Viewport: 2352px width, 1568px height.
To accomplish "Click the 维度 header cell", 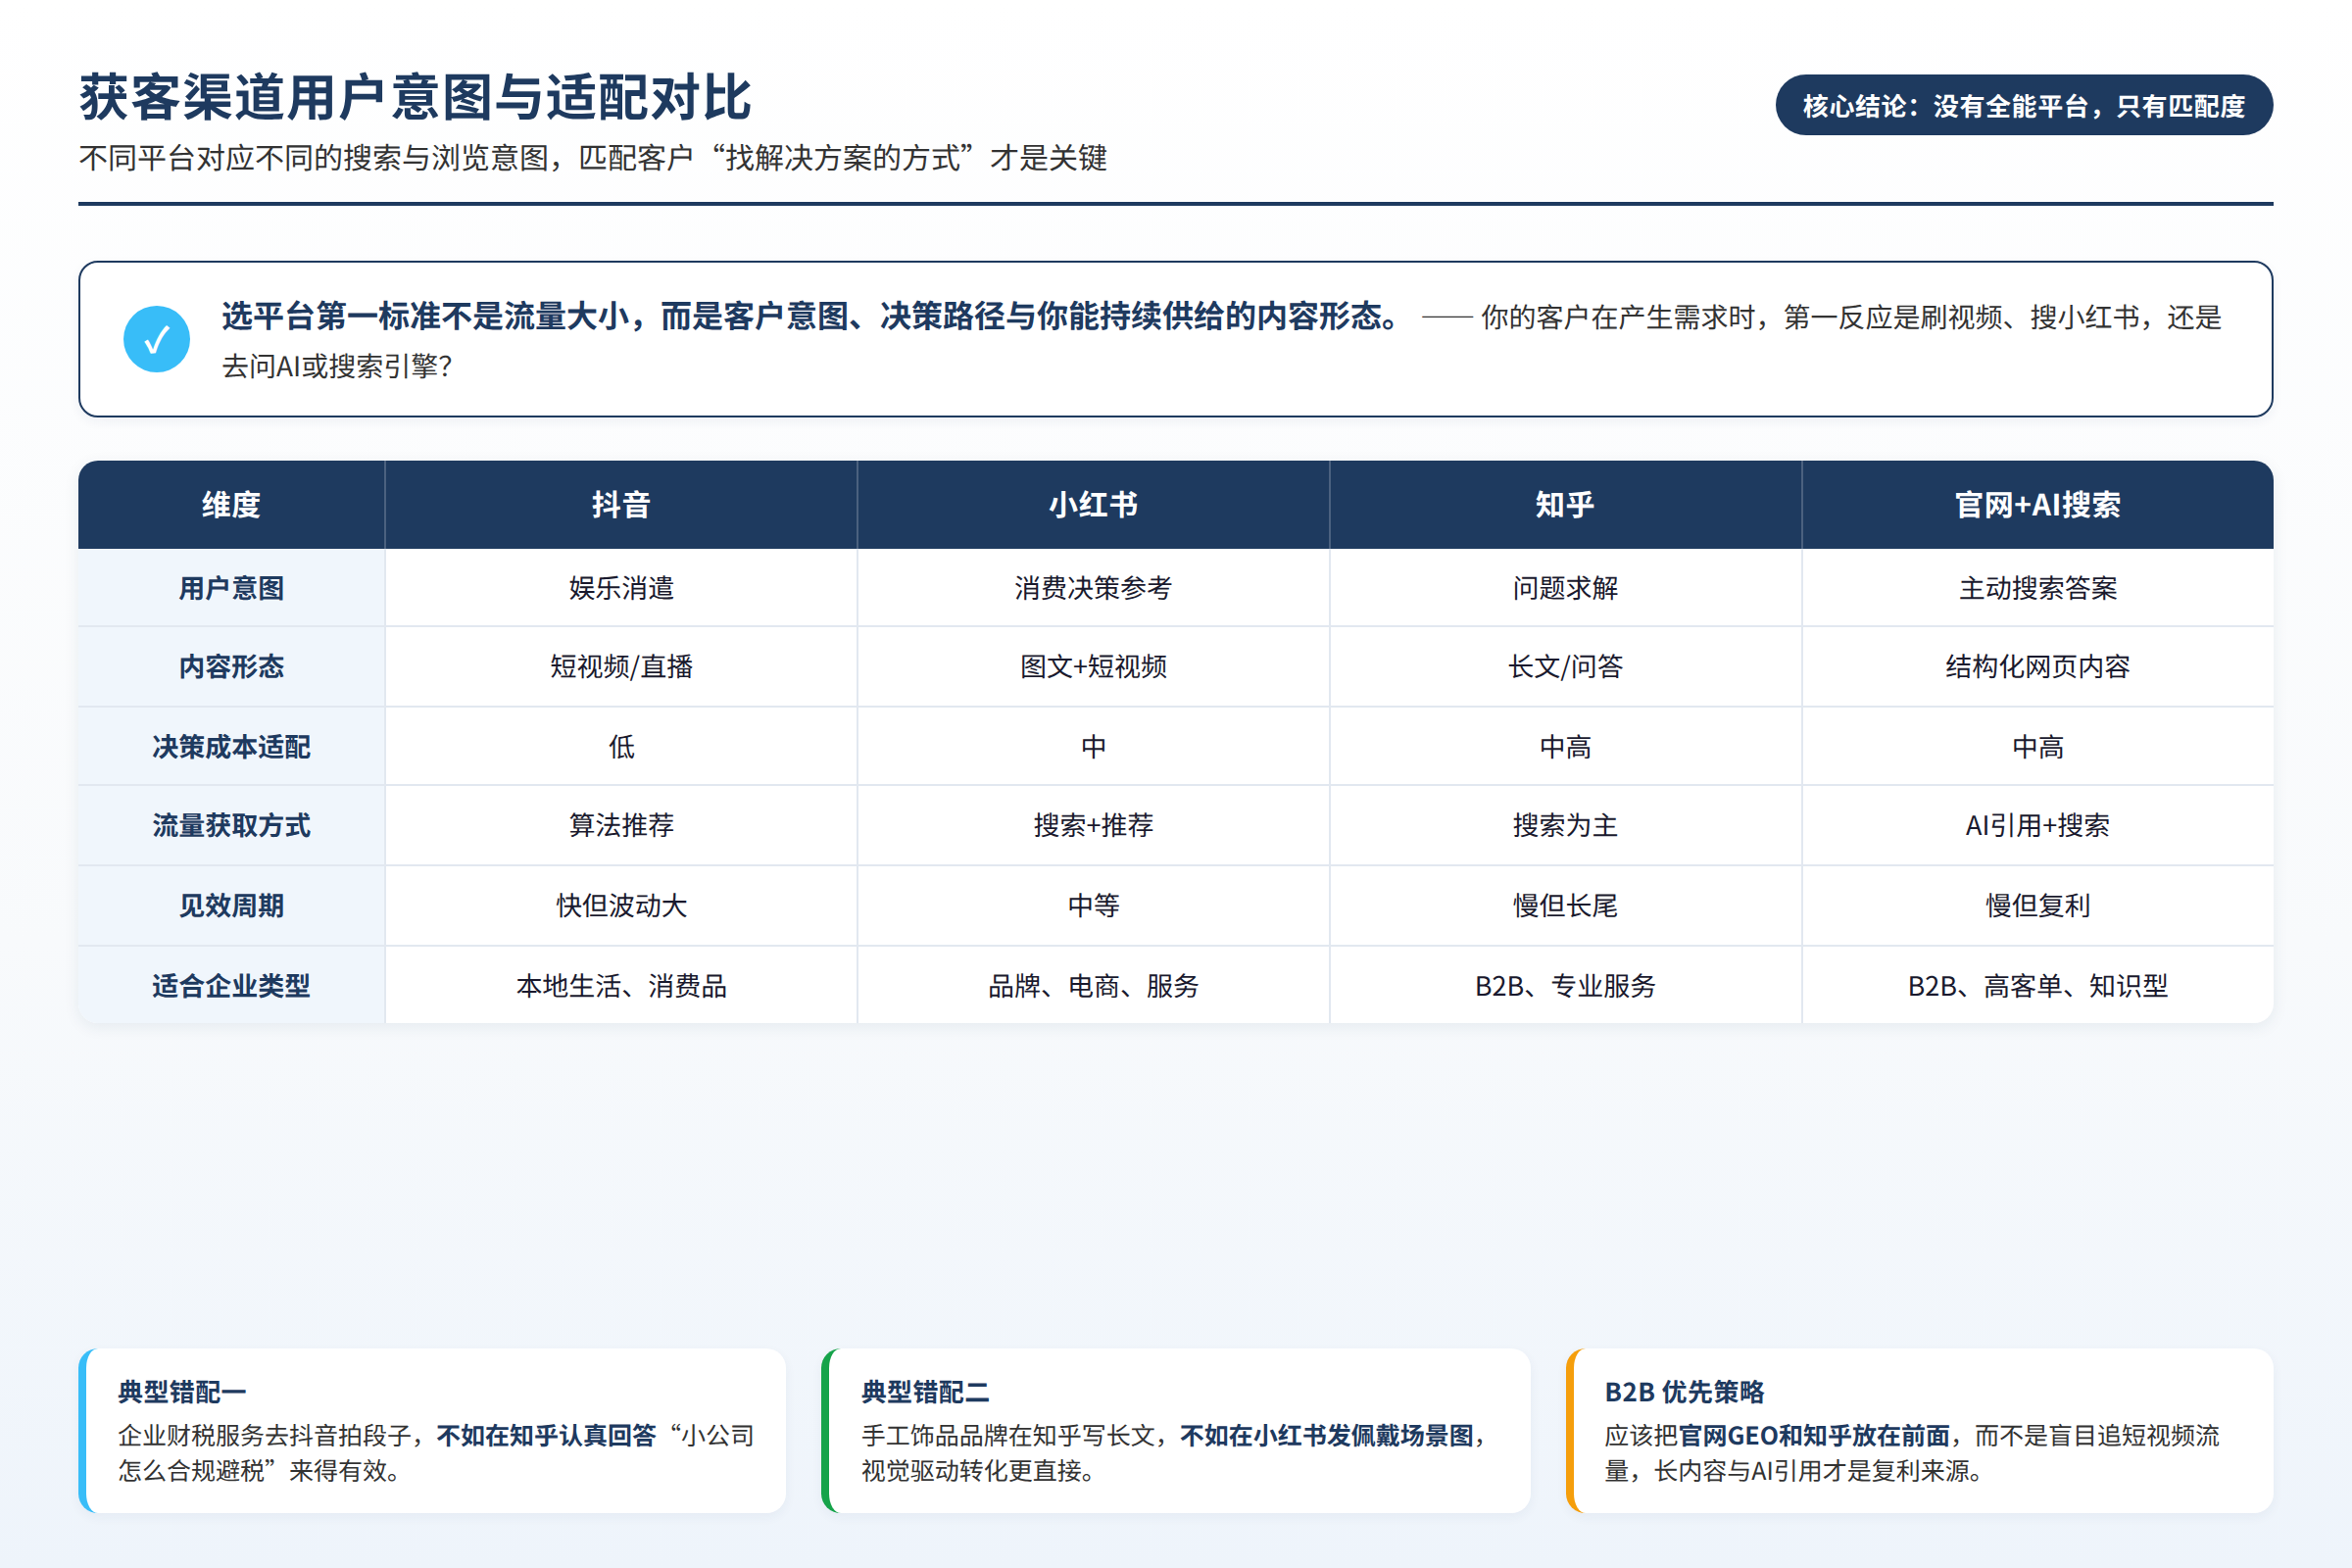I will 231,505.
